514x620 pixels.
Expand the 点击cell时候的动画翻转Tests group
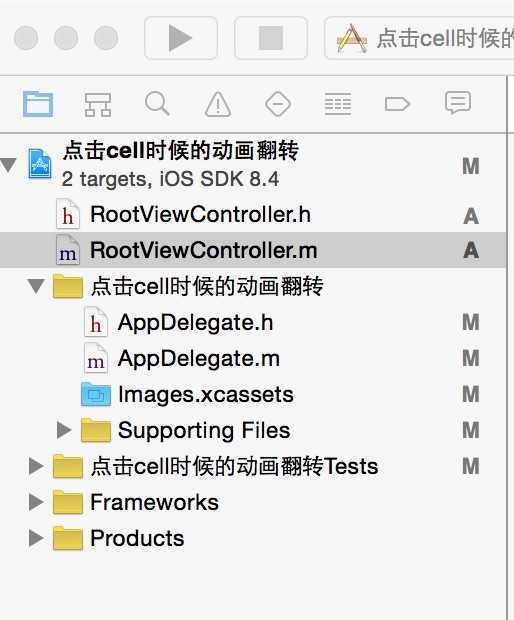[x=36, y=466]
